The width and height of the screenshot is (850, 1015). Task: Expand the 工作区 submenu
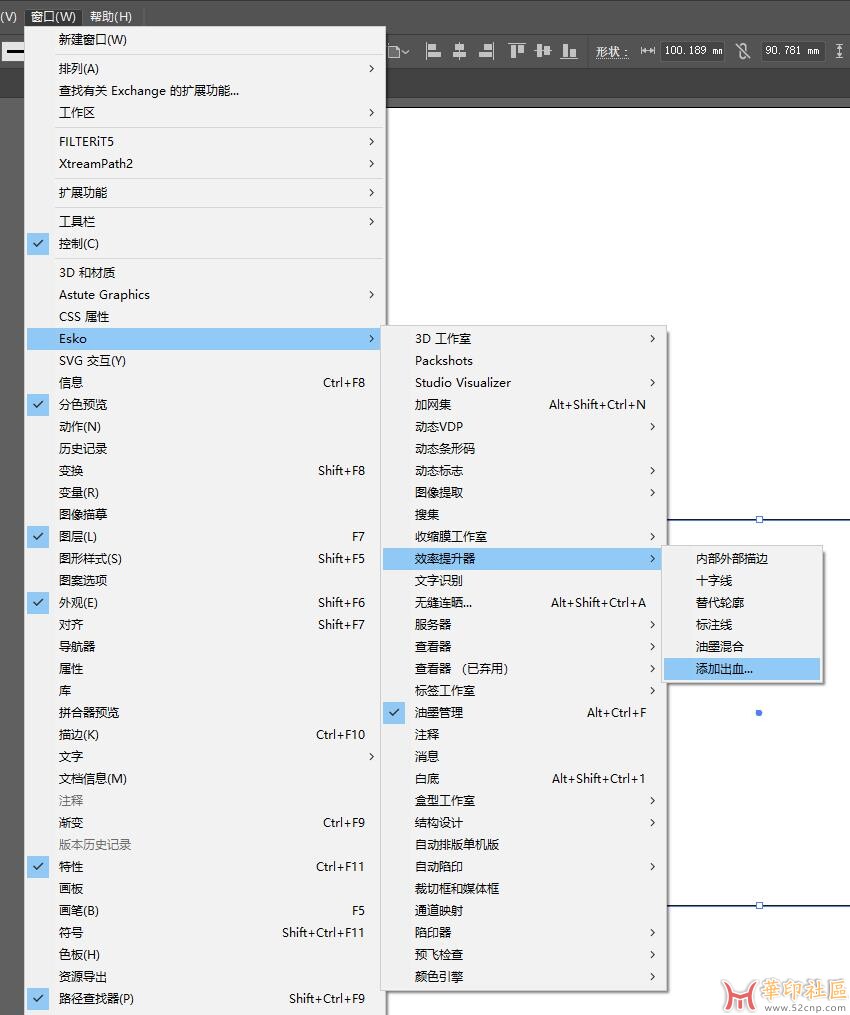(206, 113)
